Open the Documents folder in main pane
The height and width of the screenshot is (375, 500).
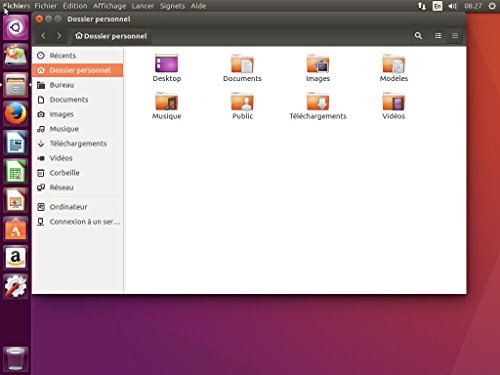(242, 63)
